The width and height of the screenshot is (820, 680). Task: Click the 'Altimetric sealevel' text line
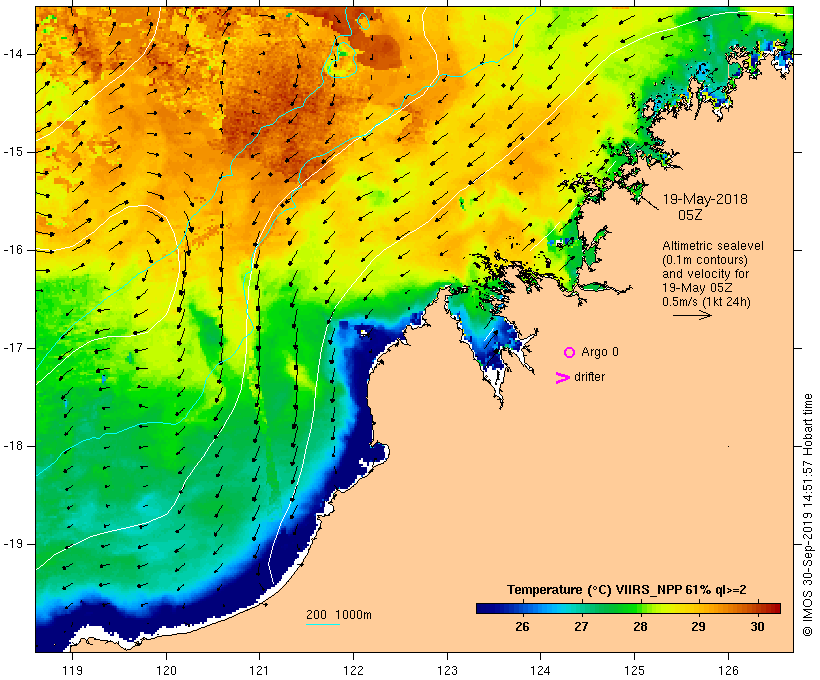713,246
